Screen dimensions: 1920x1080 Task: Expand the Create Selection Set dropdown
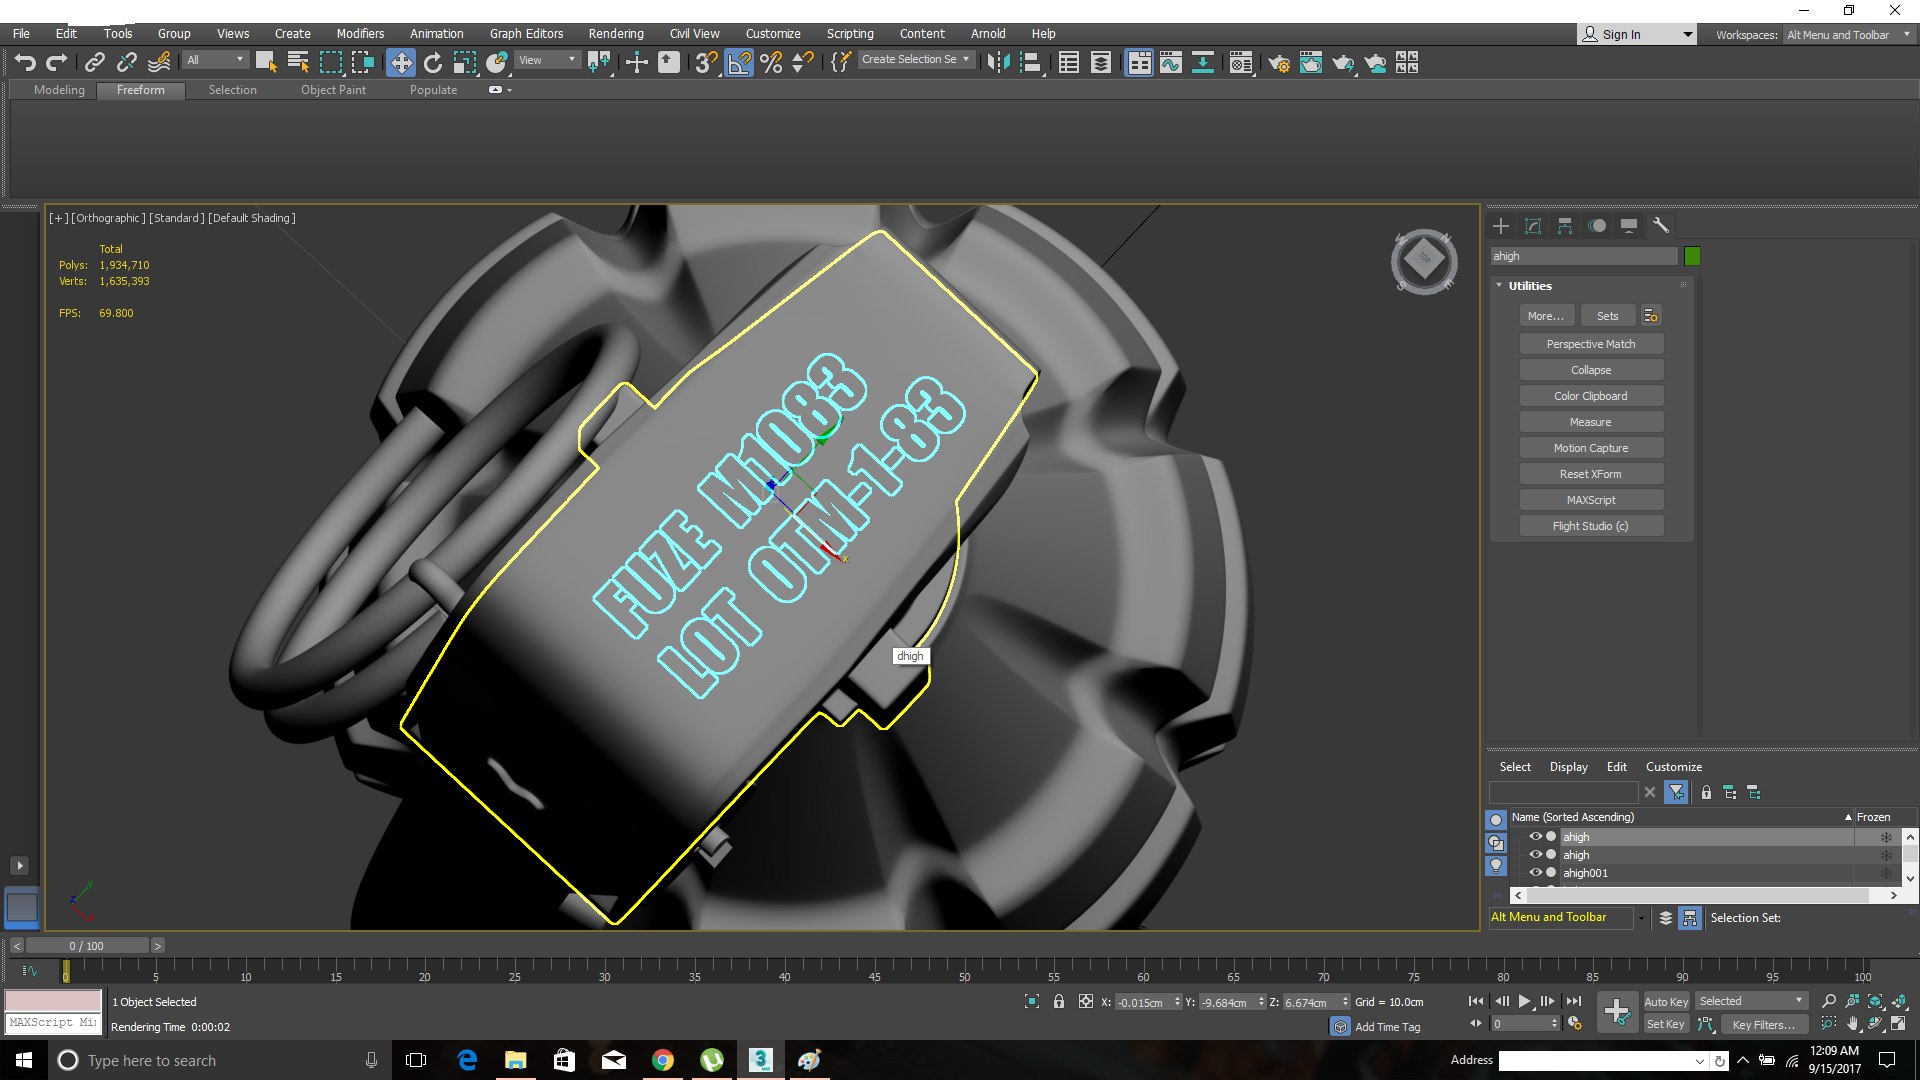[915, 59]
